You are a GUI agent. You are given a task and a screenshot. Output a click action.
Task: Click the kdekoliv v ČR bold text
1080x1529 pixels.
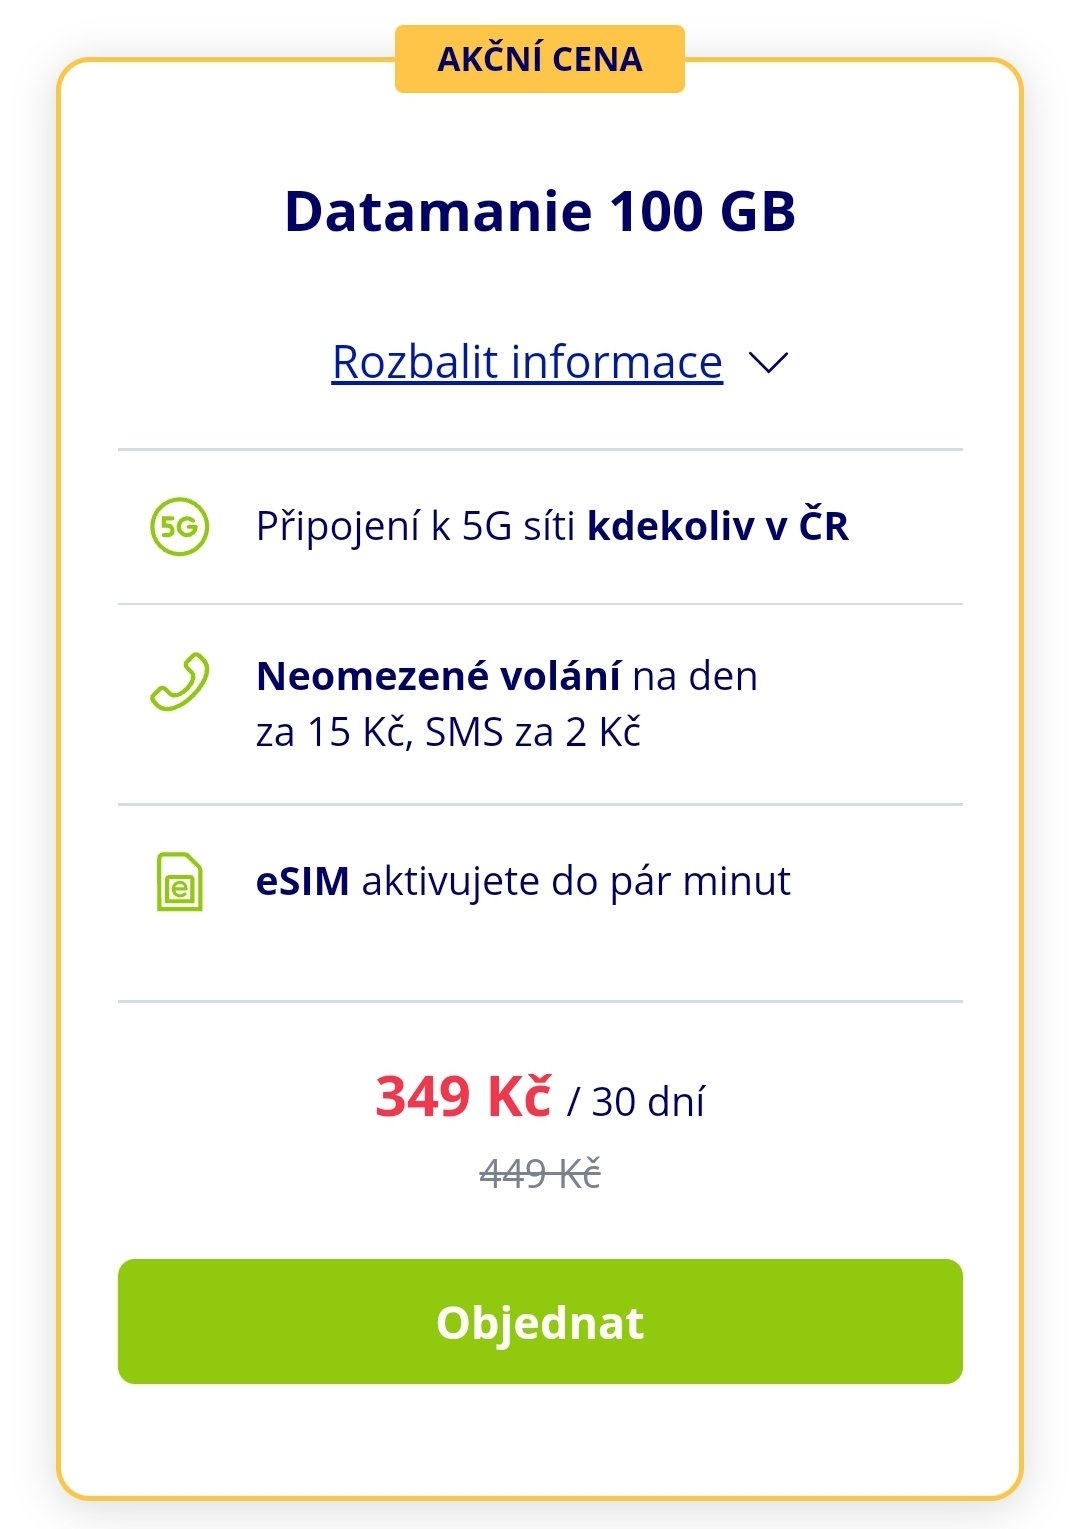pos(718,526)
